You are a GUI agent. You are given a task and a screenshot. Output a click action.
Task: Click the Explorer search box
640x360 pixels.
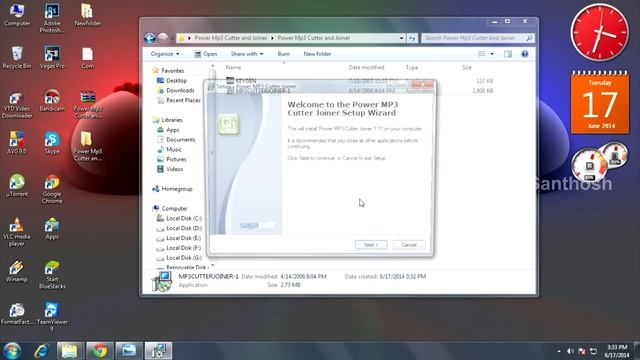pyautogui.click(x=478, y=38)
